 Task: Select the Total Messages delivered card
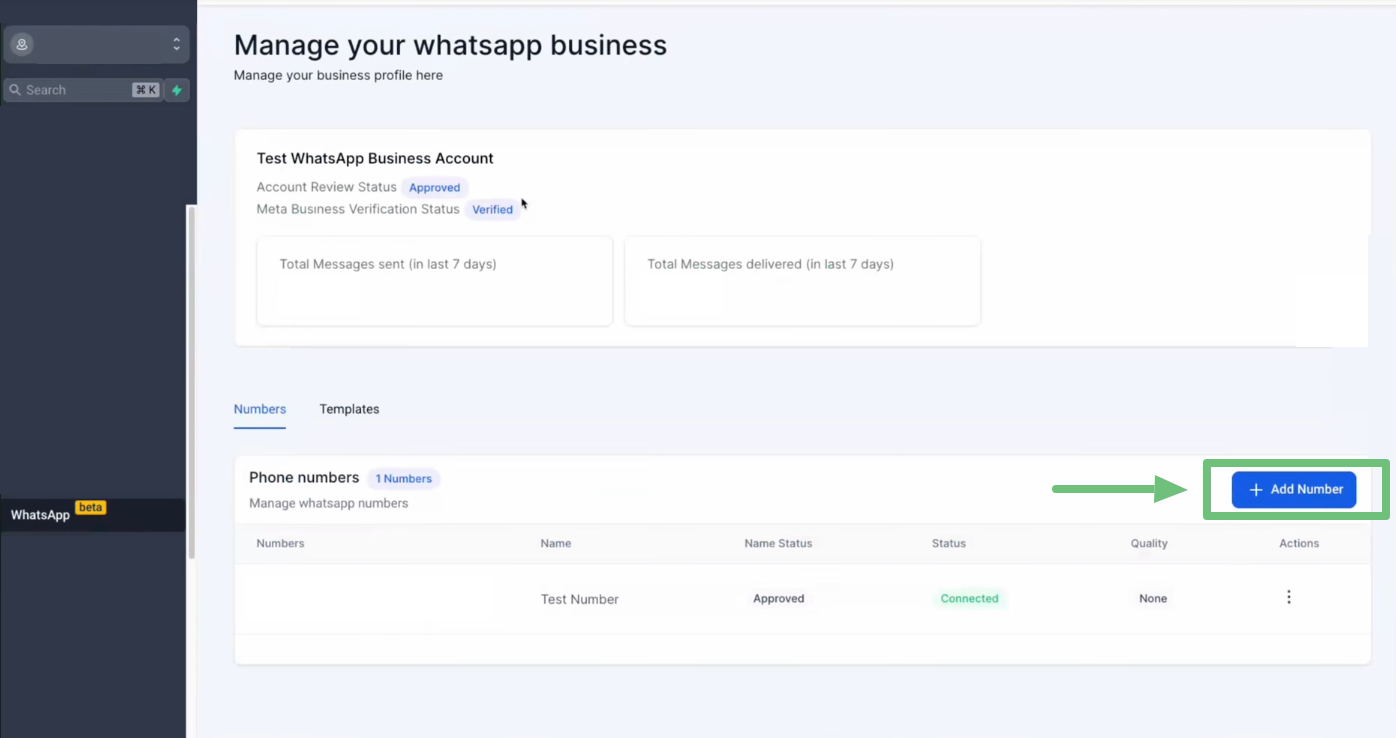click(x=803, y=281)
